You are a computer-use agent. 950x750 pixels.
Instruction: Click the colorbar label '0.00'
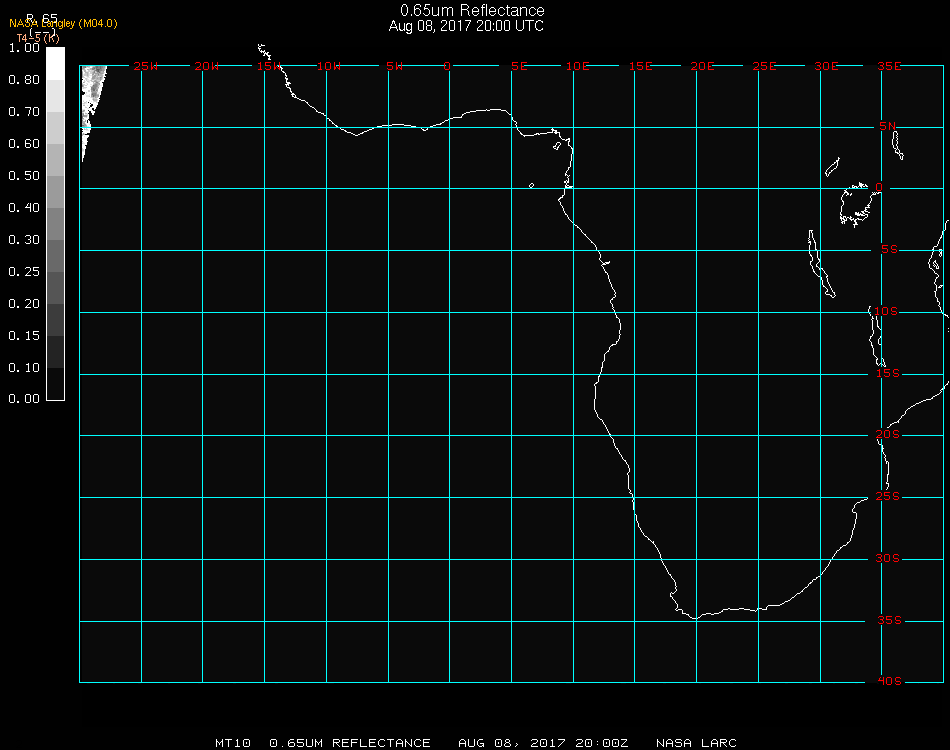click(x=24, y=399)
